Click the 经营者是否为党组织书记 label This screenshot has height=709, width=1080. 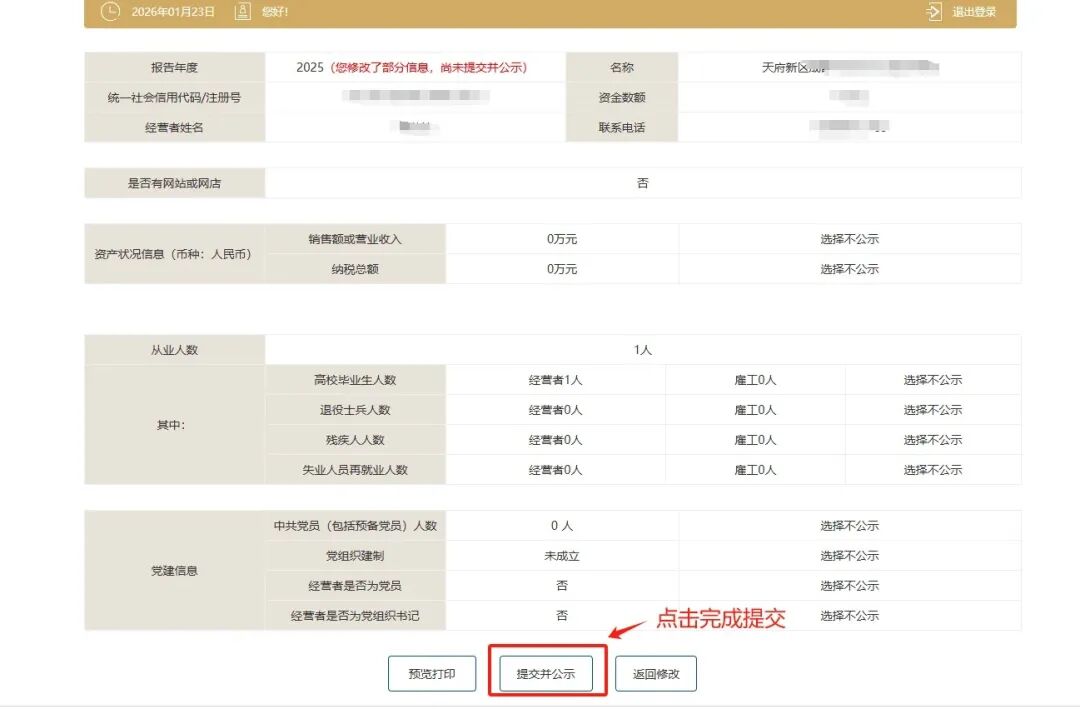pyautogui.click(x=355, y=616)
